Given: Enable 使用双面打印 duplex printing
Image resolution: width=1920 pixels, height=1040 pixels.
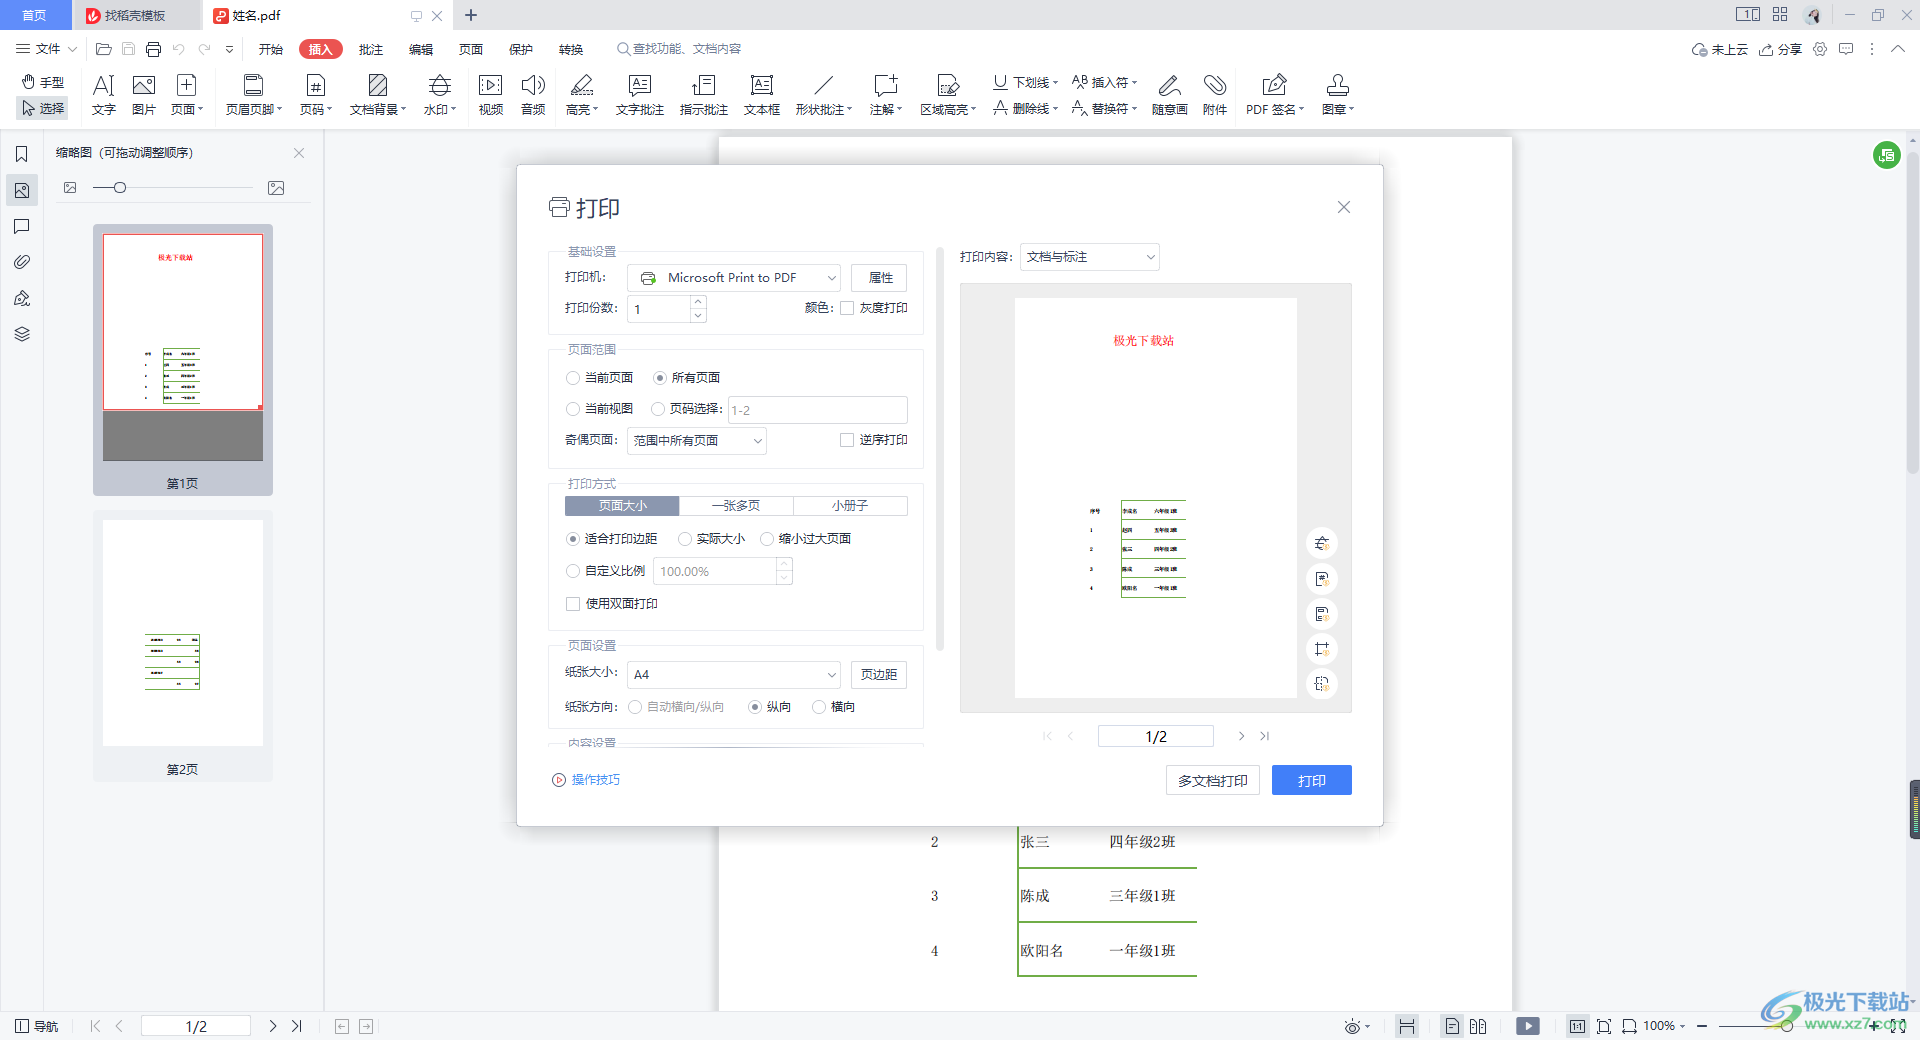Looking at the screenshot, I should 573,604.
